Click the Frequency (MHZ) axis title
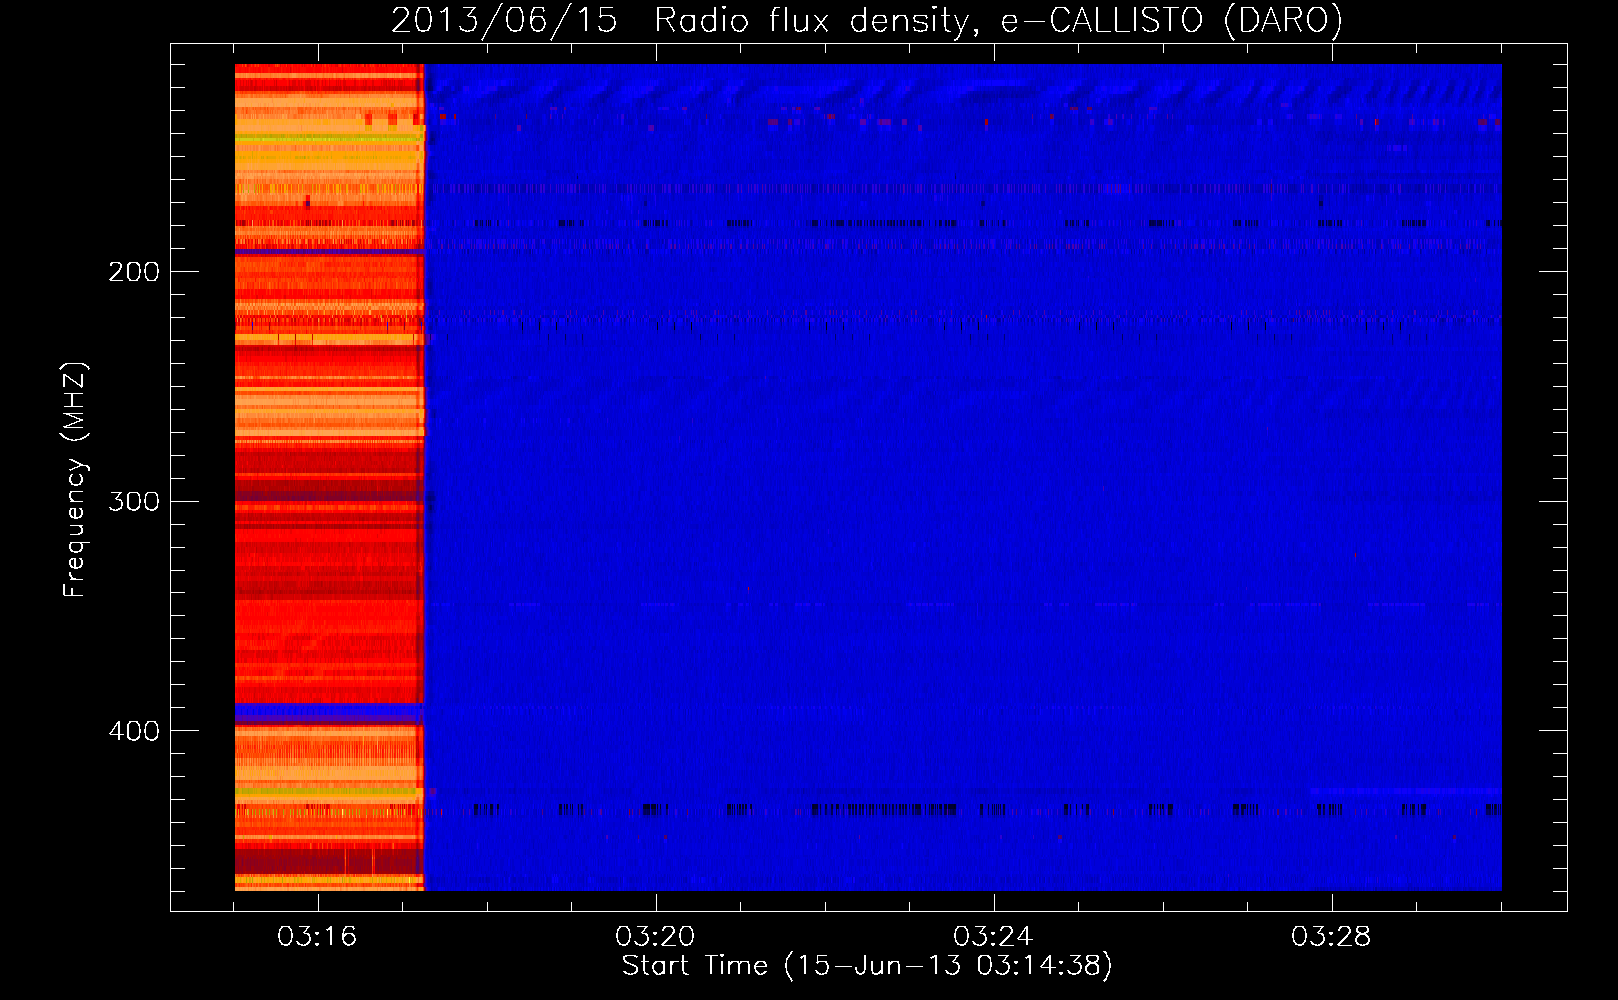The height and width of the screenshot is (1000, 1618). 75,480
